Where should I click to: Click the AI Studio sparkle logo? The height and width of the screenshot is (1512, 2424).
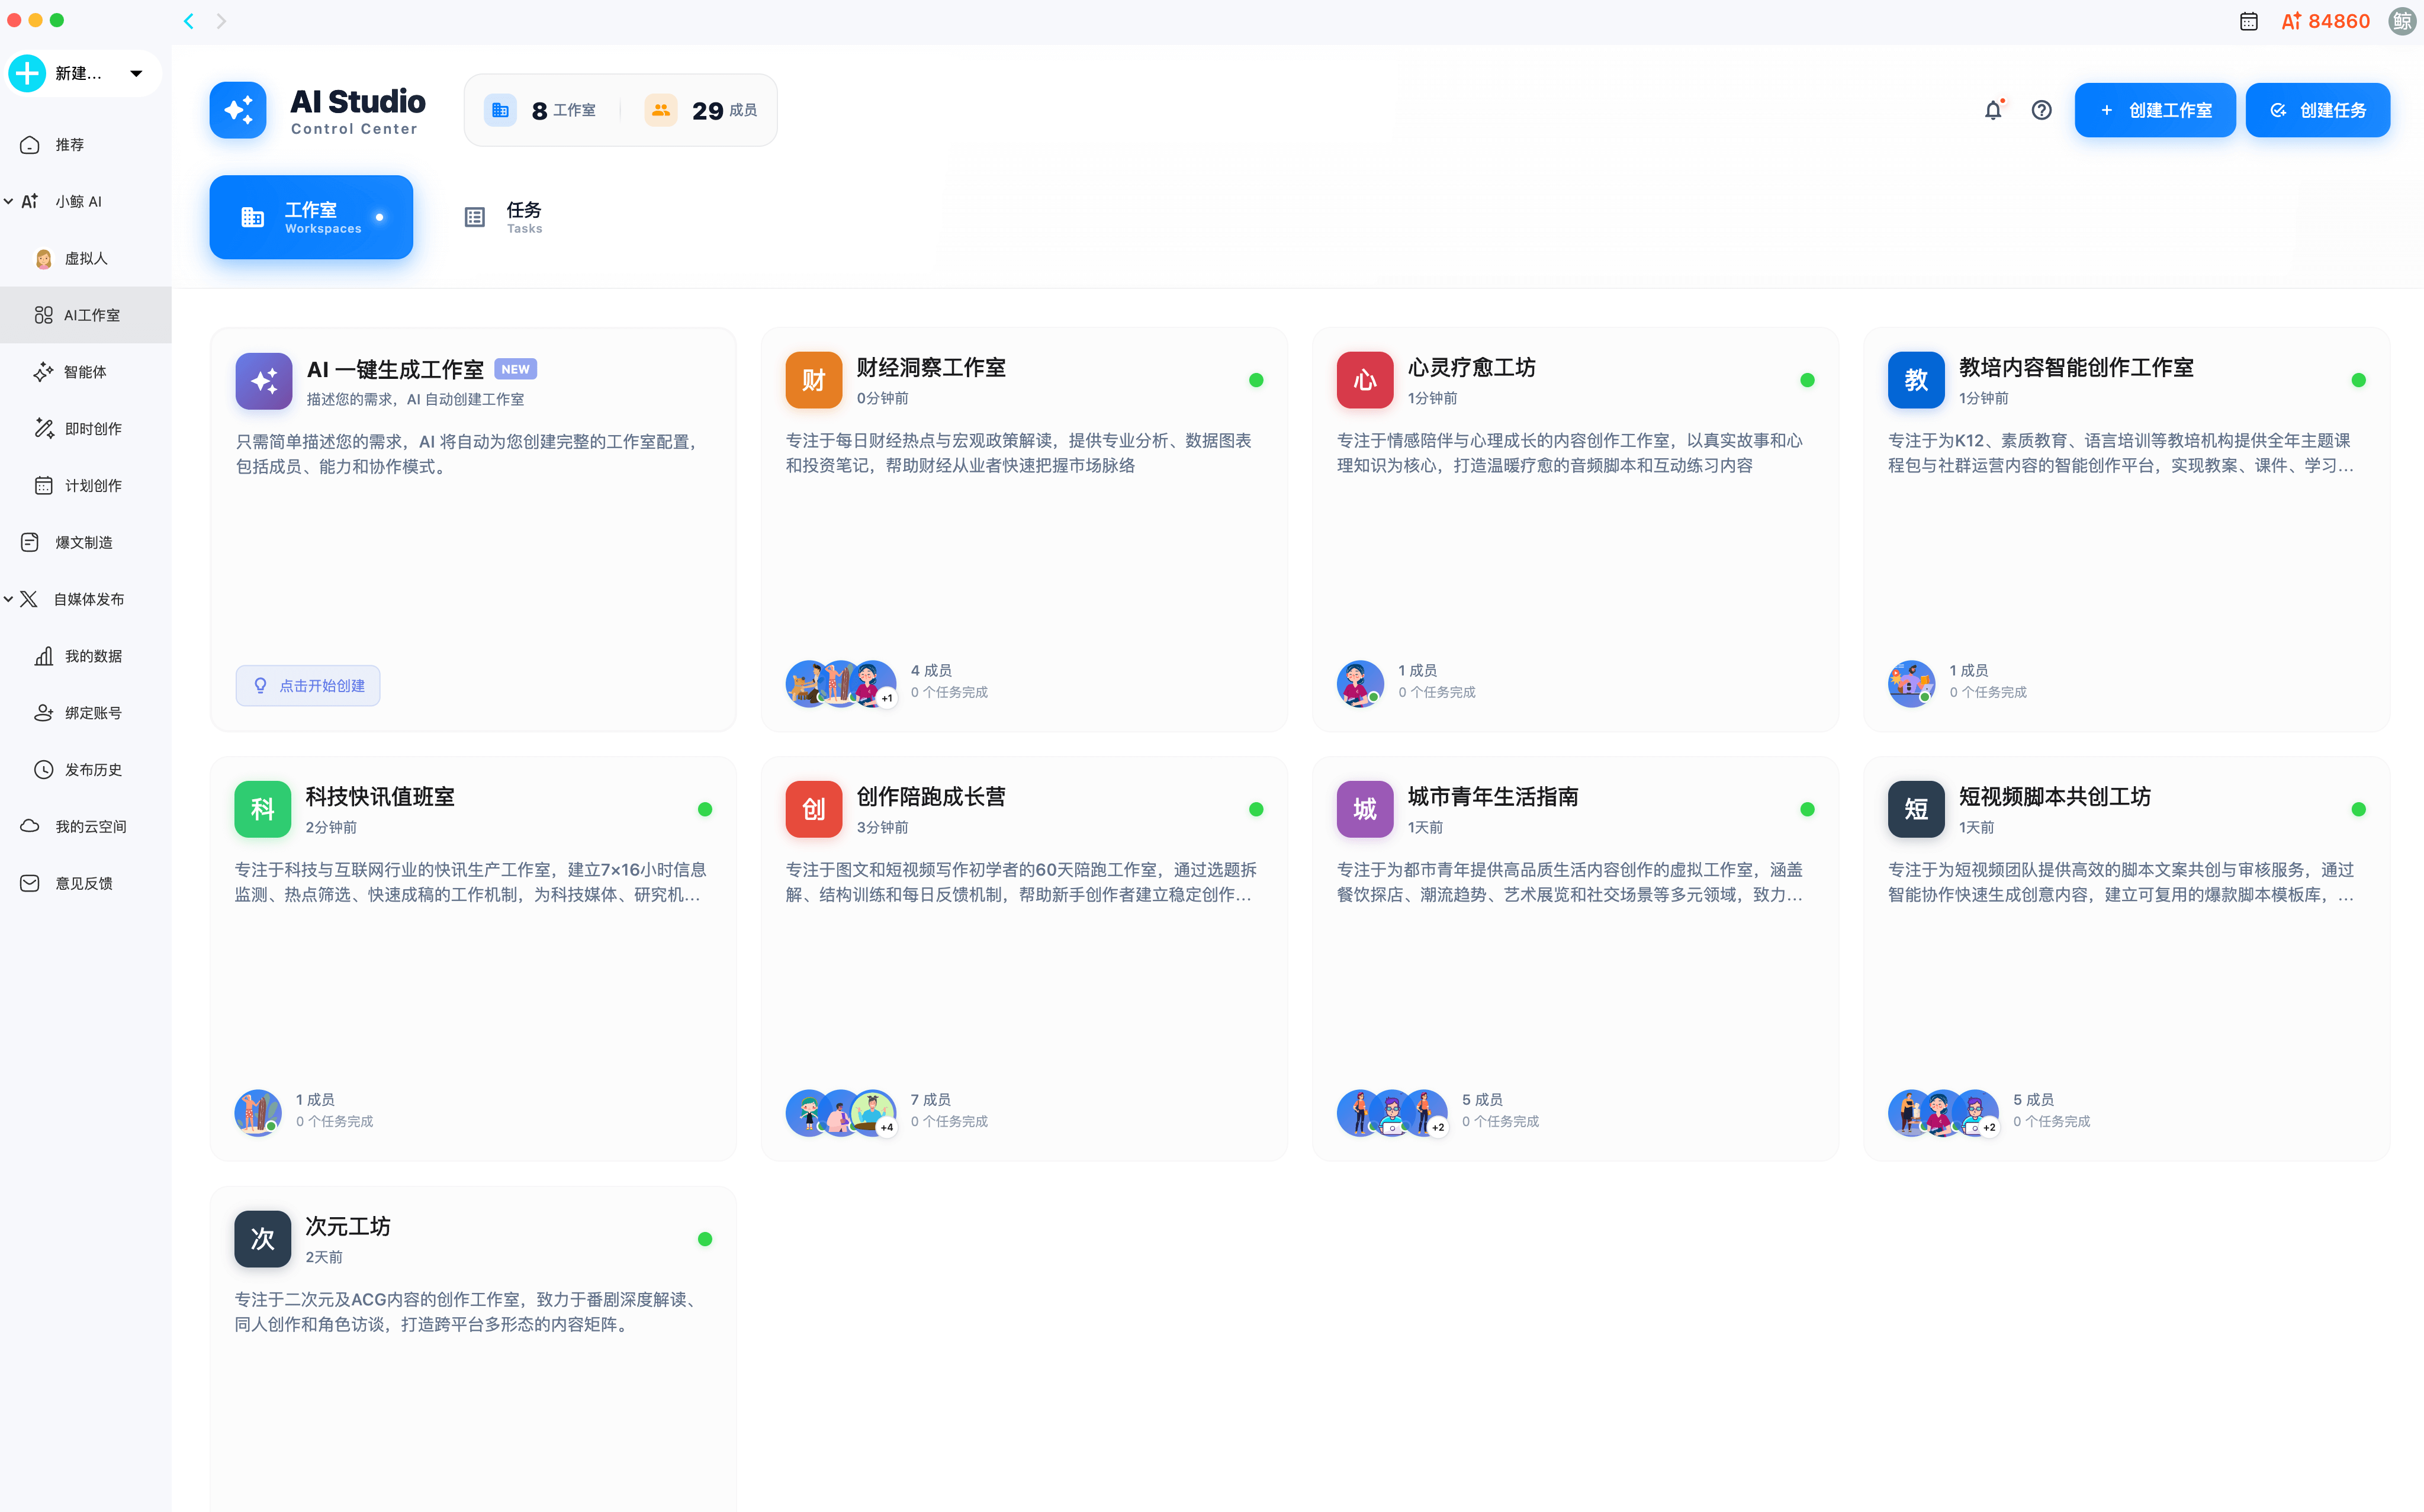point(238,110)
